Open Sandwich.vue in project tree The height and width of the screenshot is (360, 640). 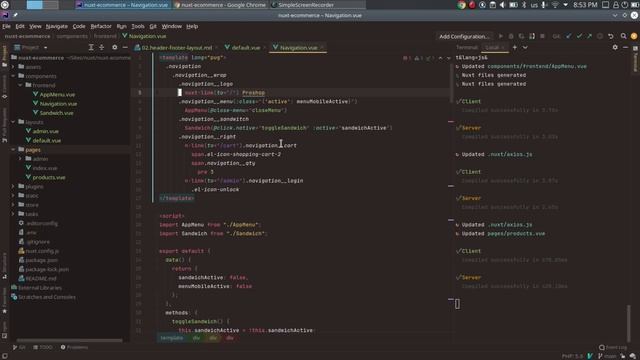[x=56, y=113]
